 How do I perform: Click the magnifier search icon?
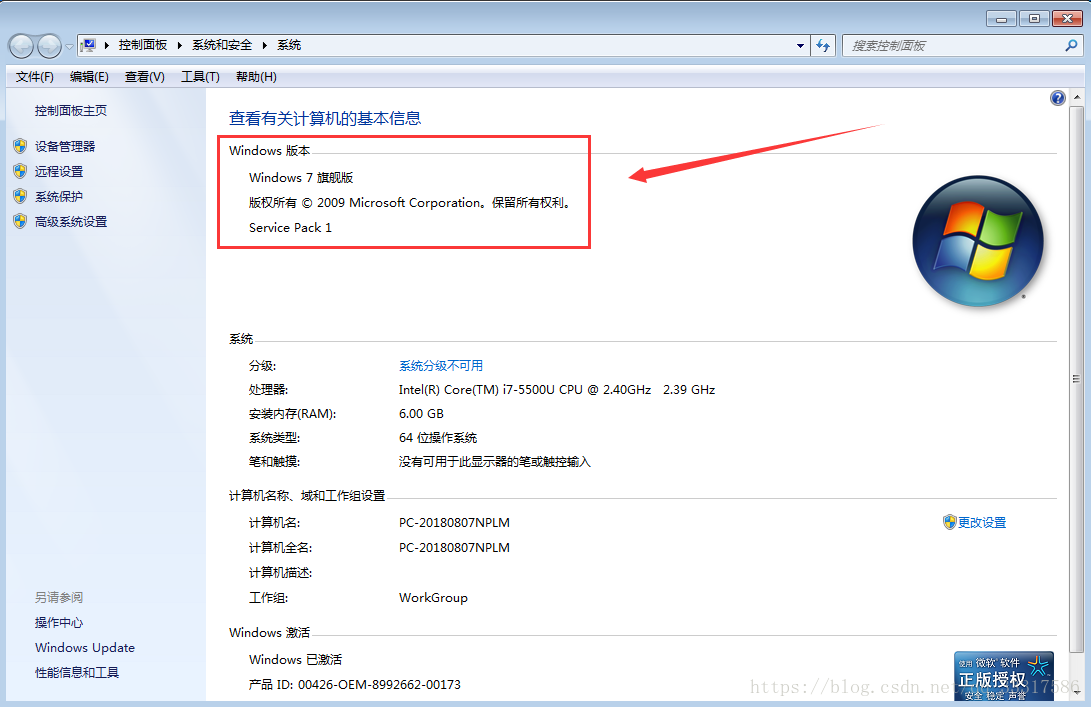(x=1072, y=46)
